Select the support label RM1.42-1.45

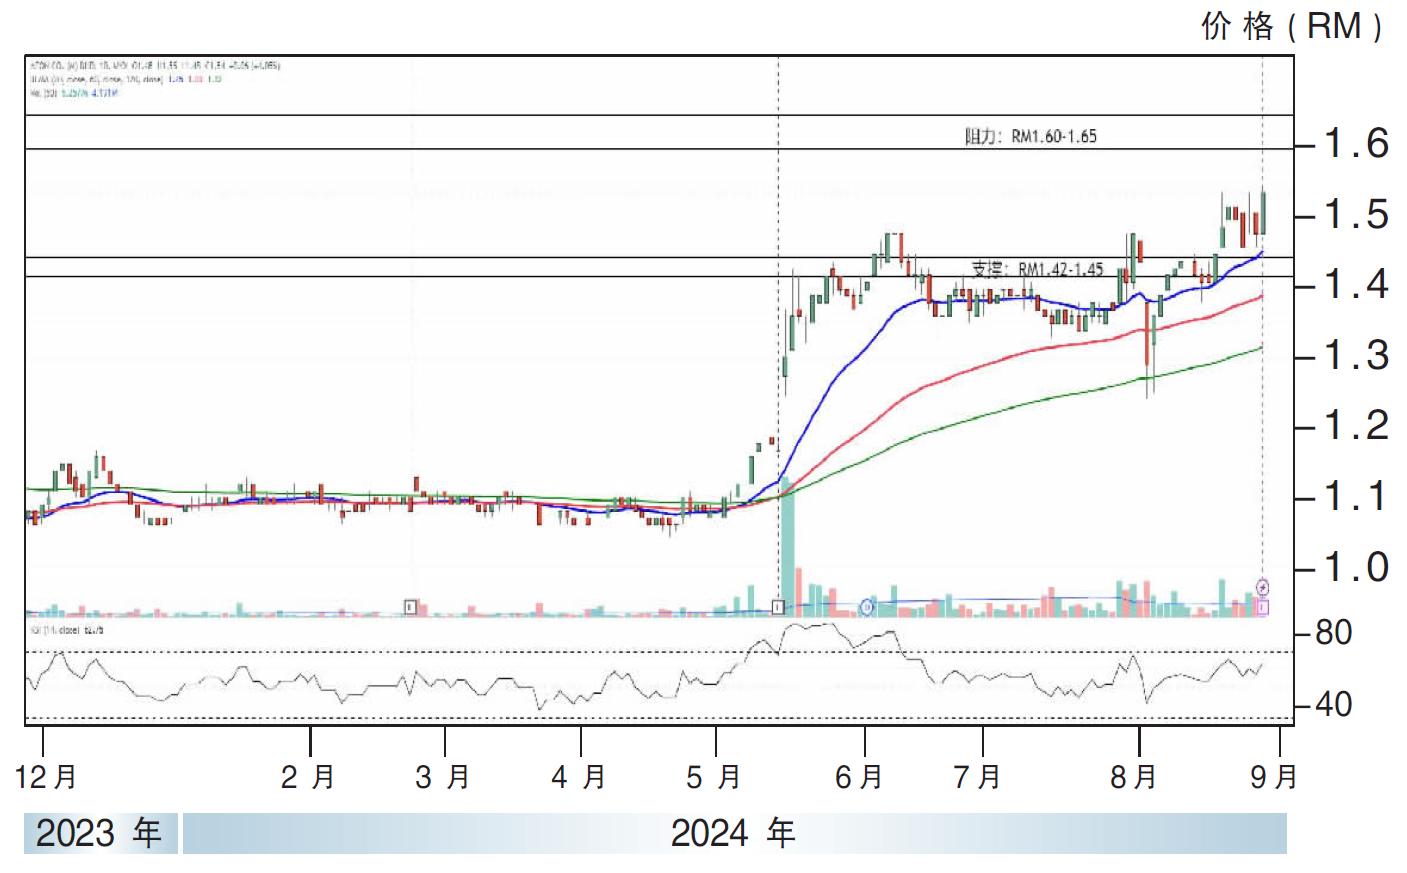pos(1038,269)
